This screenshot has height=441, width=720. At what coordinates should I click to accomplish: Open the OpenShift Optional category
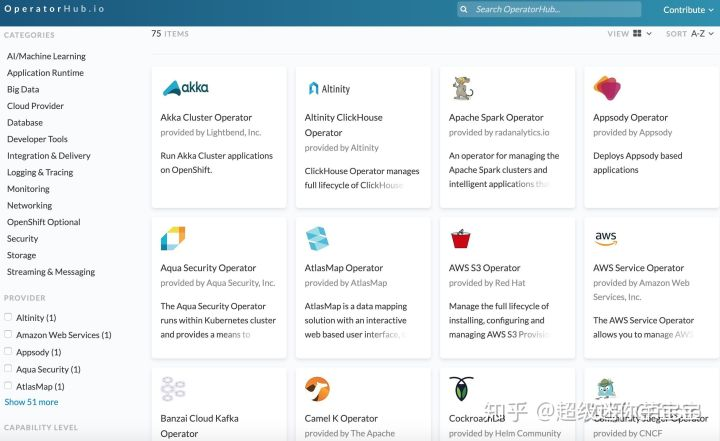pos(44,222)
